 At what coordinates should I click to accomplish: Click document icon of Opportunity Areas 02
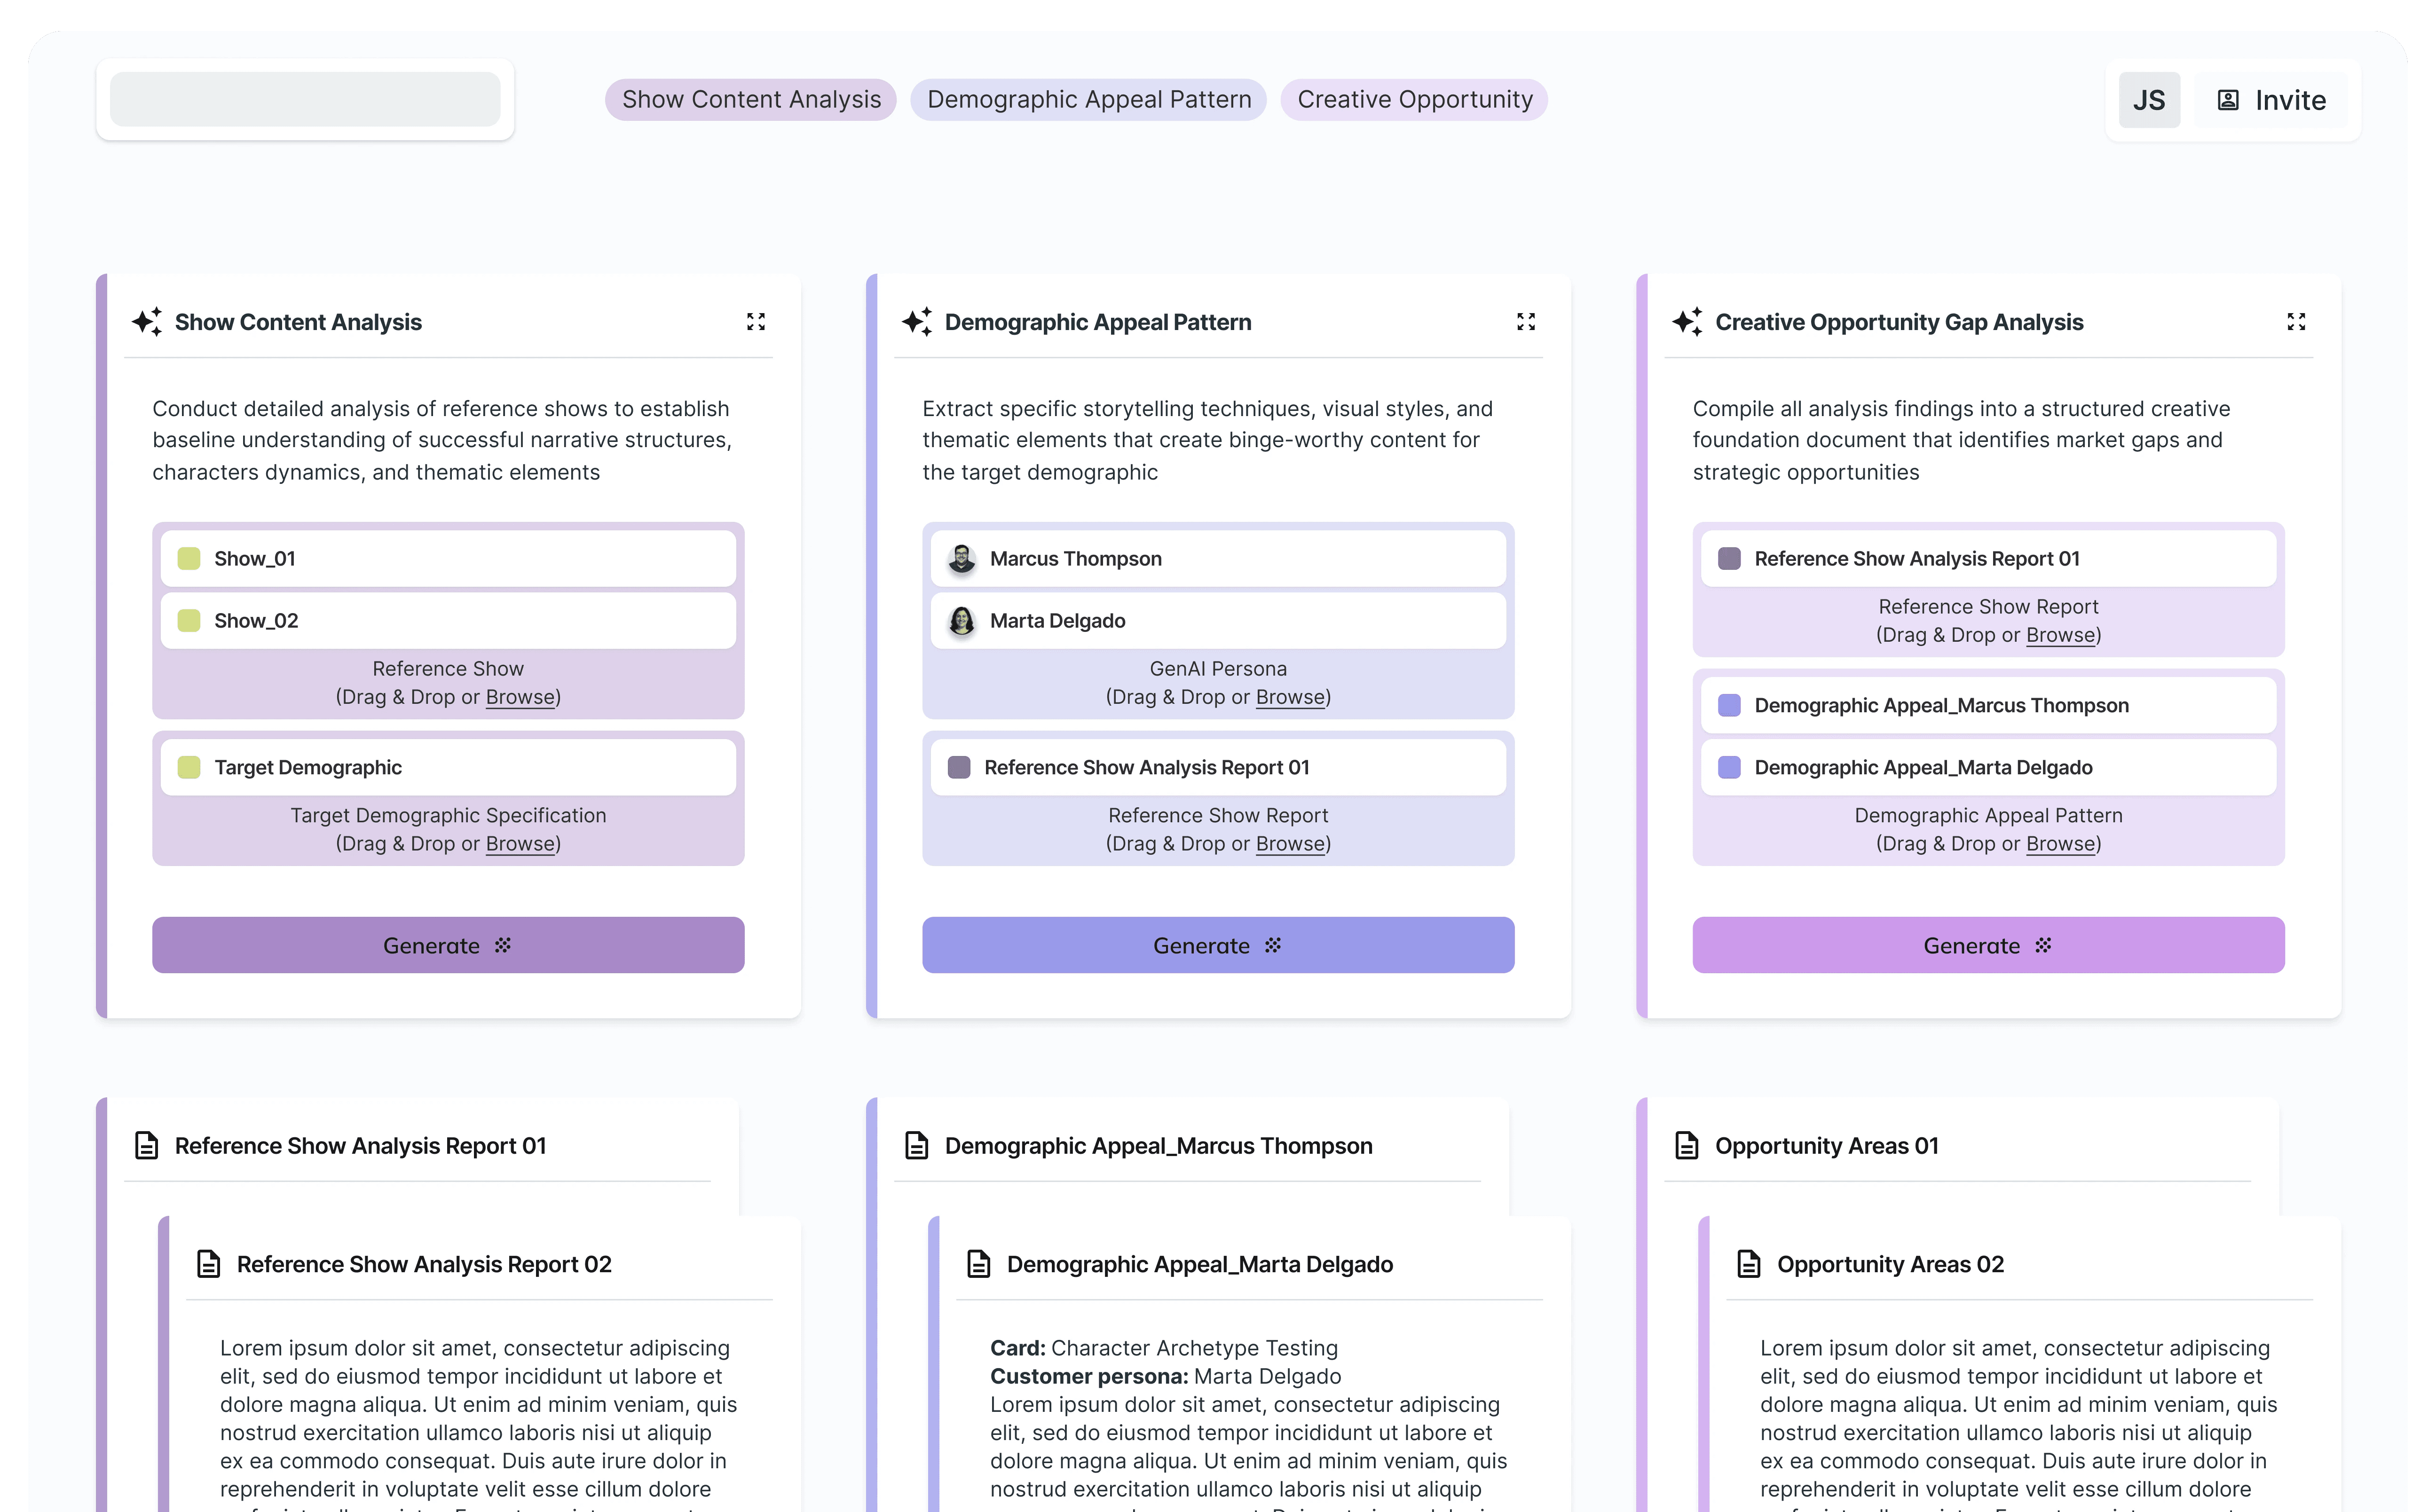(x=1749, y=1264)
